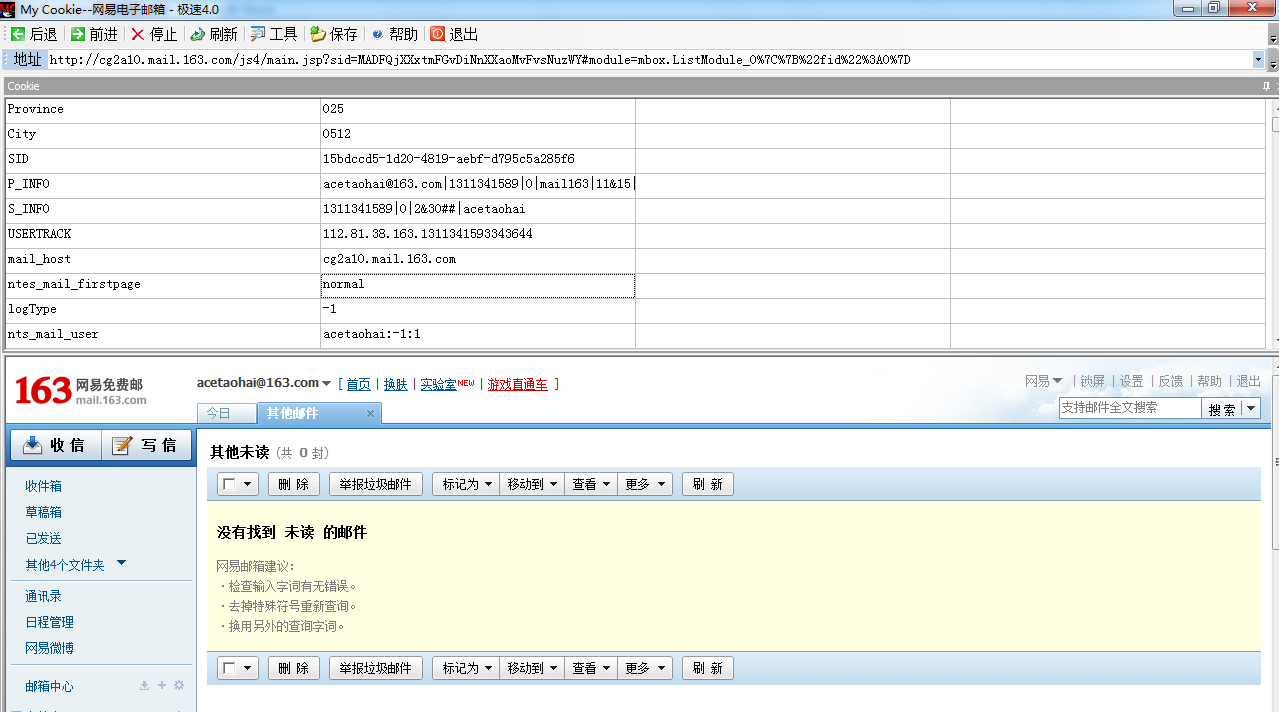1279x712 pixels.
Task: Click the bottom 举报垃圾邮件 button
Action: pos(376,668)
